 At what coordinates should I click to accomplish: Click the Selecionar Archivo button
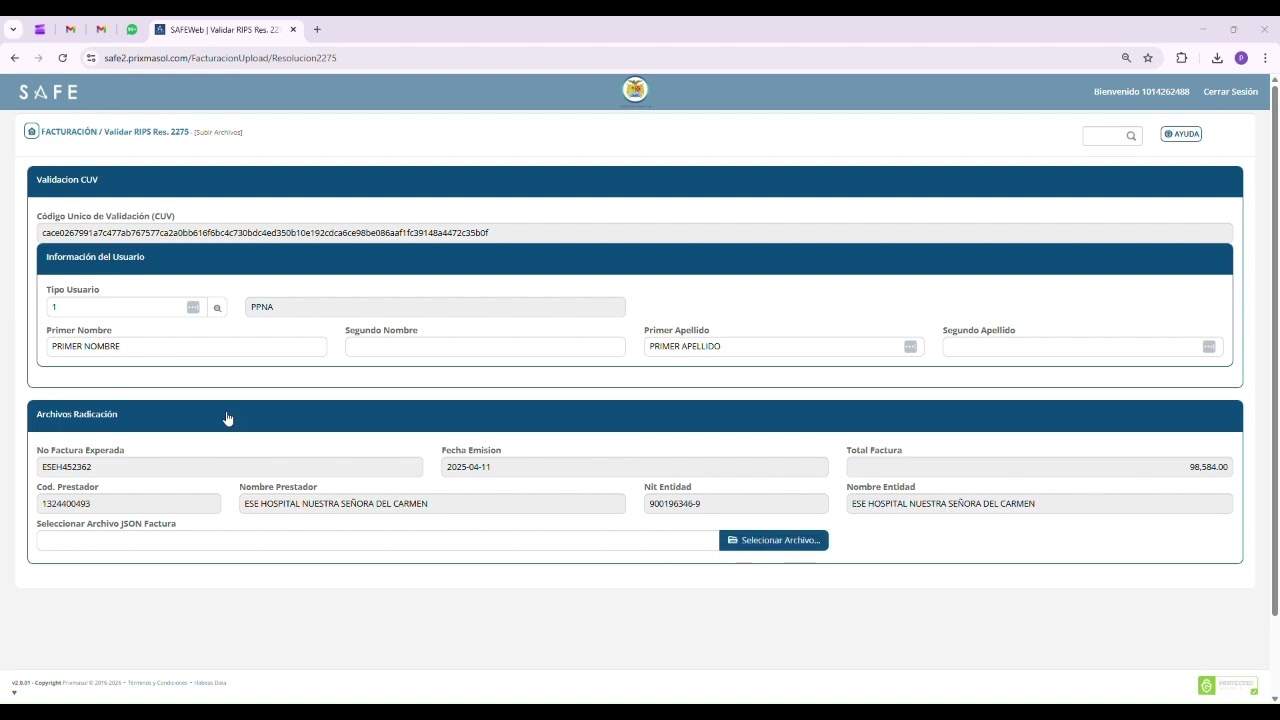point(774,540)
